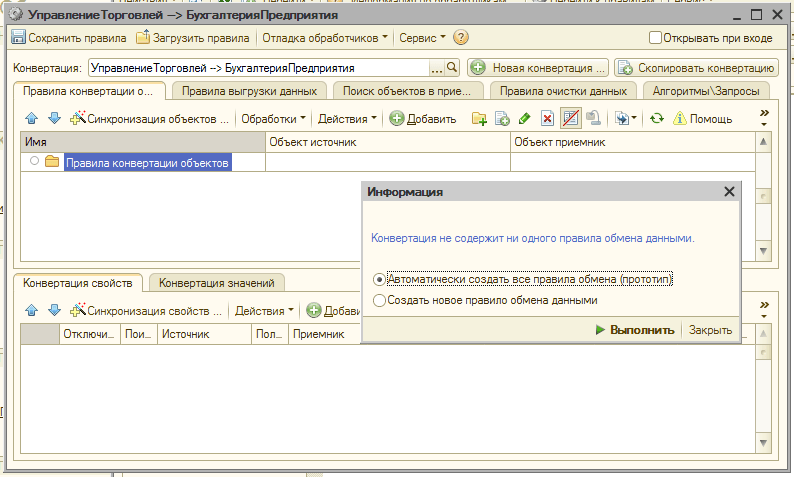Click copy rule document-plus icon
Image resolution: width=794 pixels, height=477 pixels.
[502, 118]
